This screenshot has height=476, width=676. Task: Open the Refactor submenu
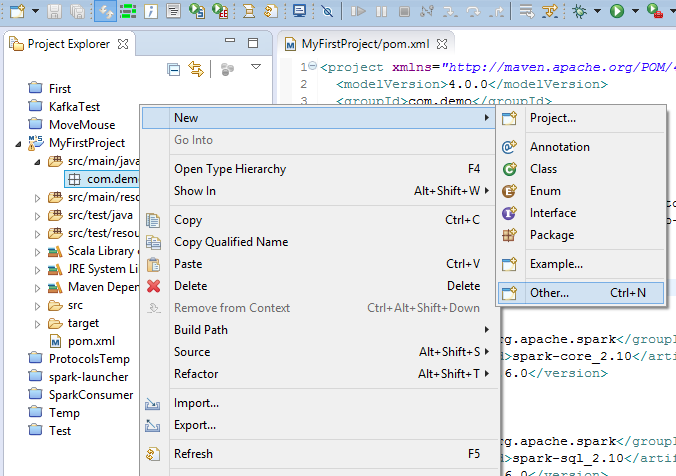coord(319,374)
